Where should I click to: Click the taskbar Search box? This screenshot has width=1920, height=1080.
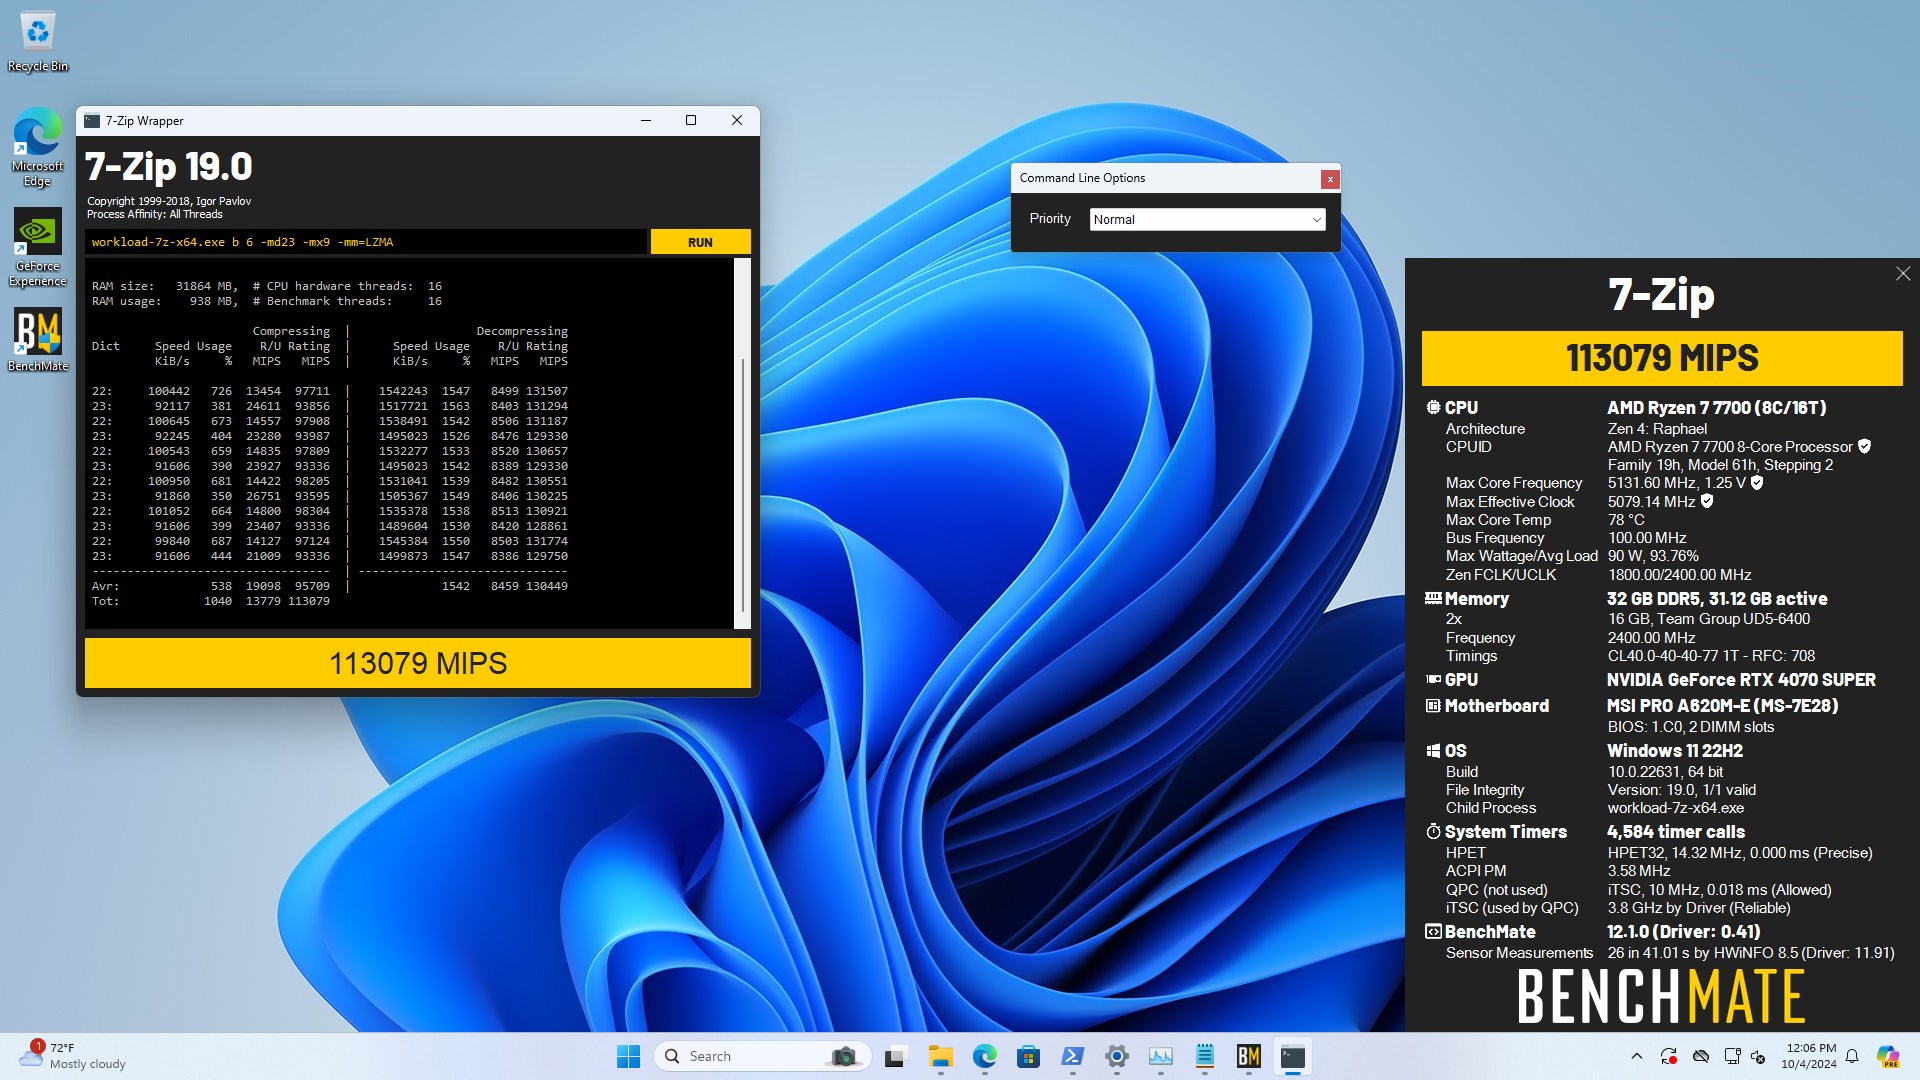[763, 1056]
